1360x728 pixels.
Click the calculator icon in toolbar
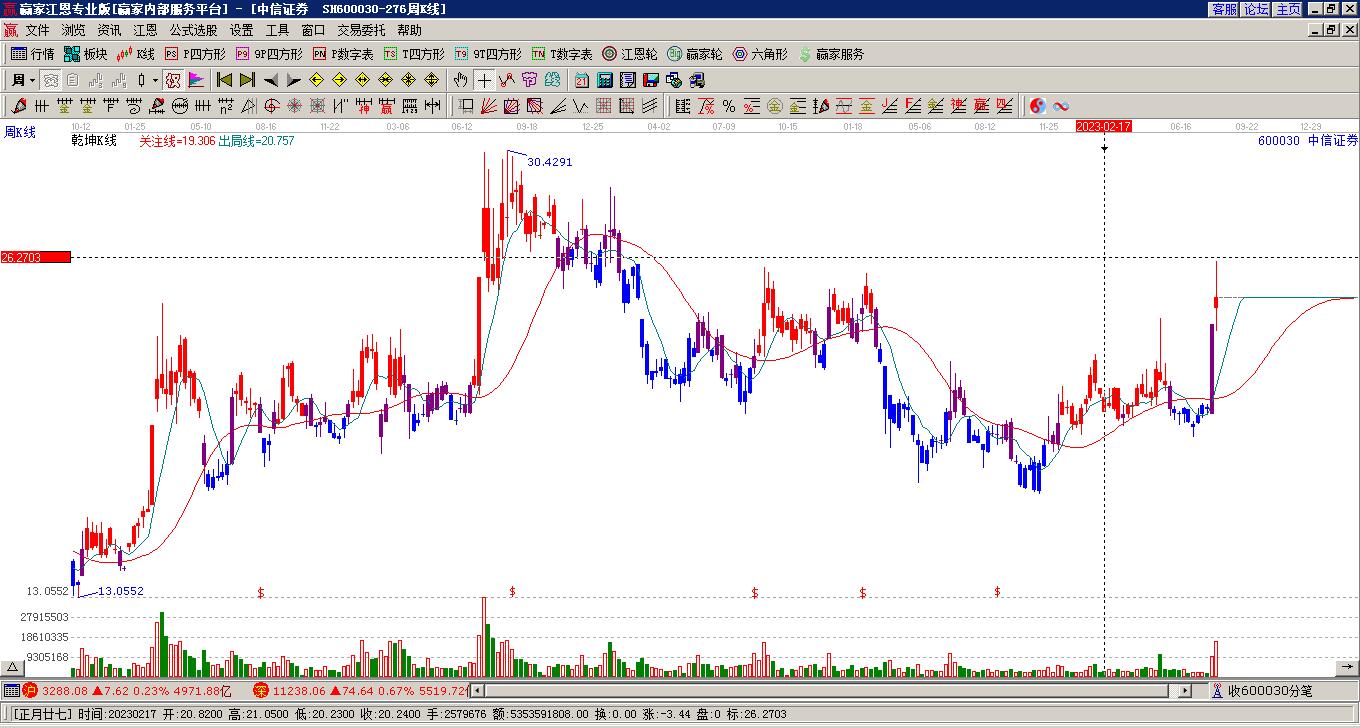(605, 80)
